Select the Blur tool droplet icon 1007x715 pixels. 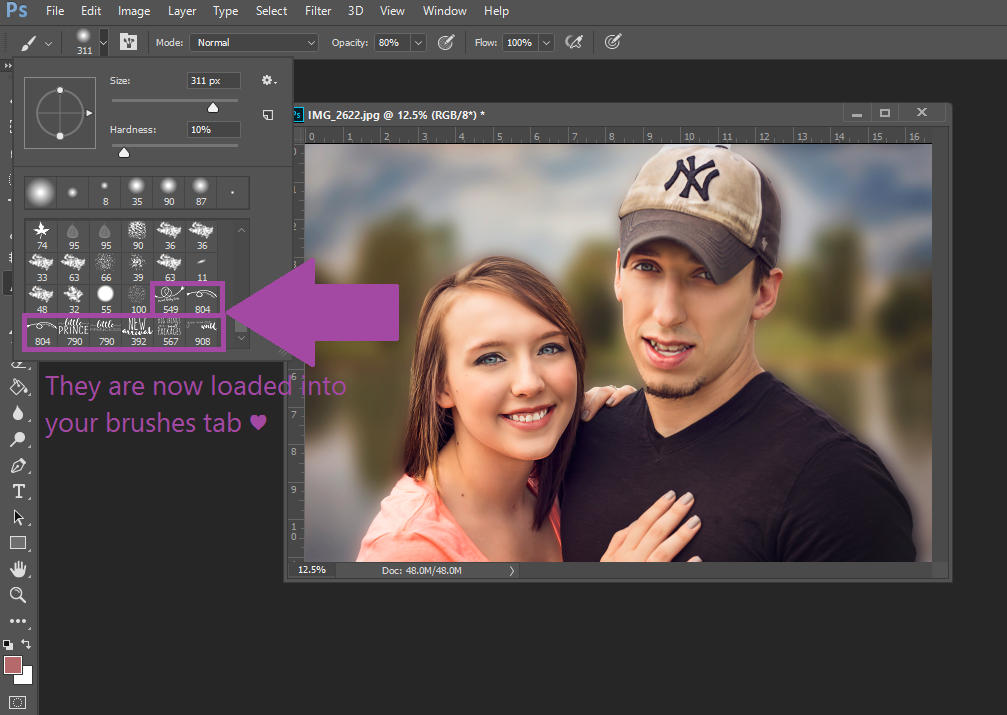(x=18, y=413)
